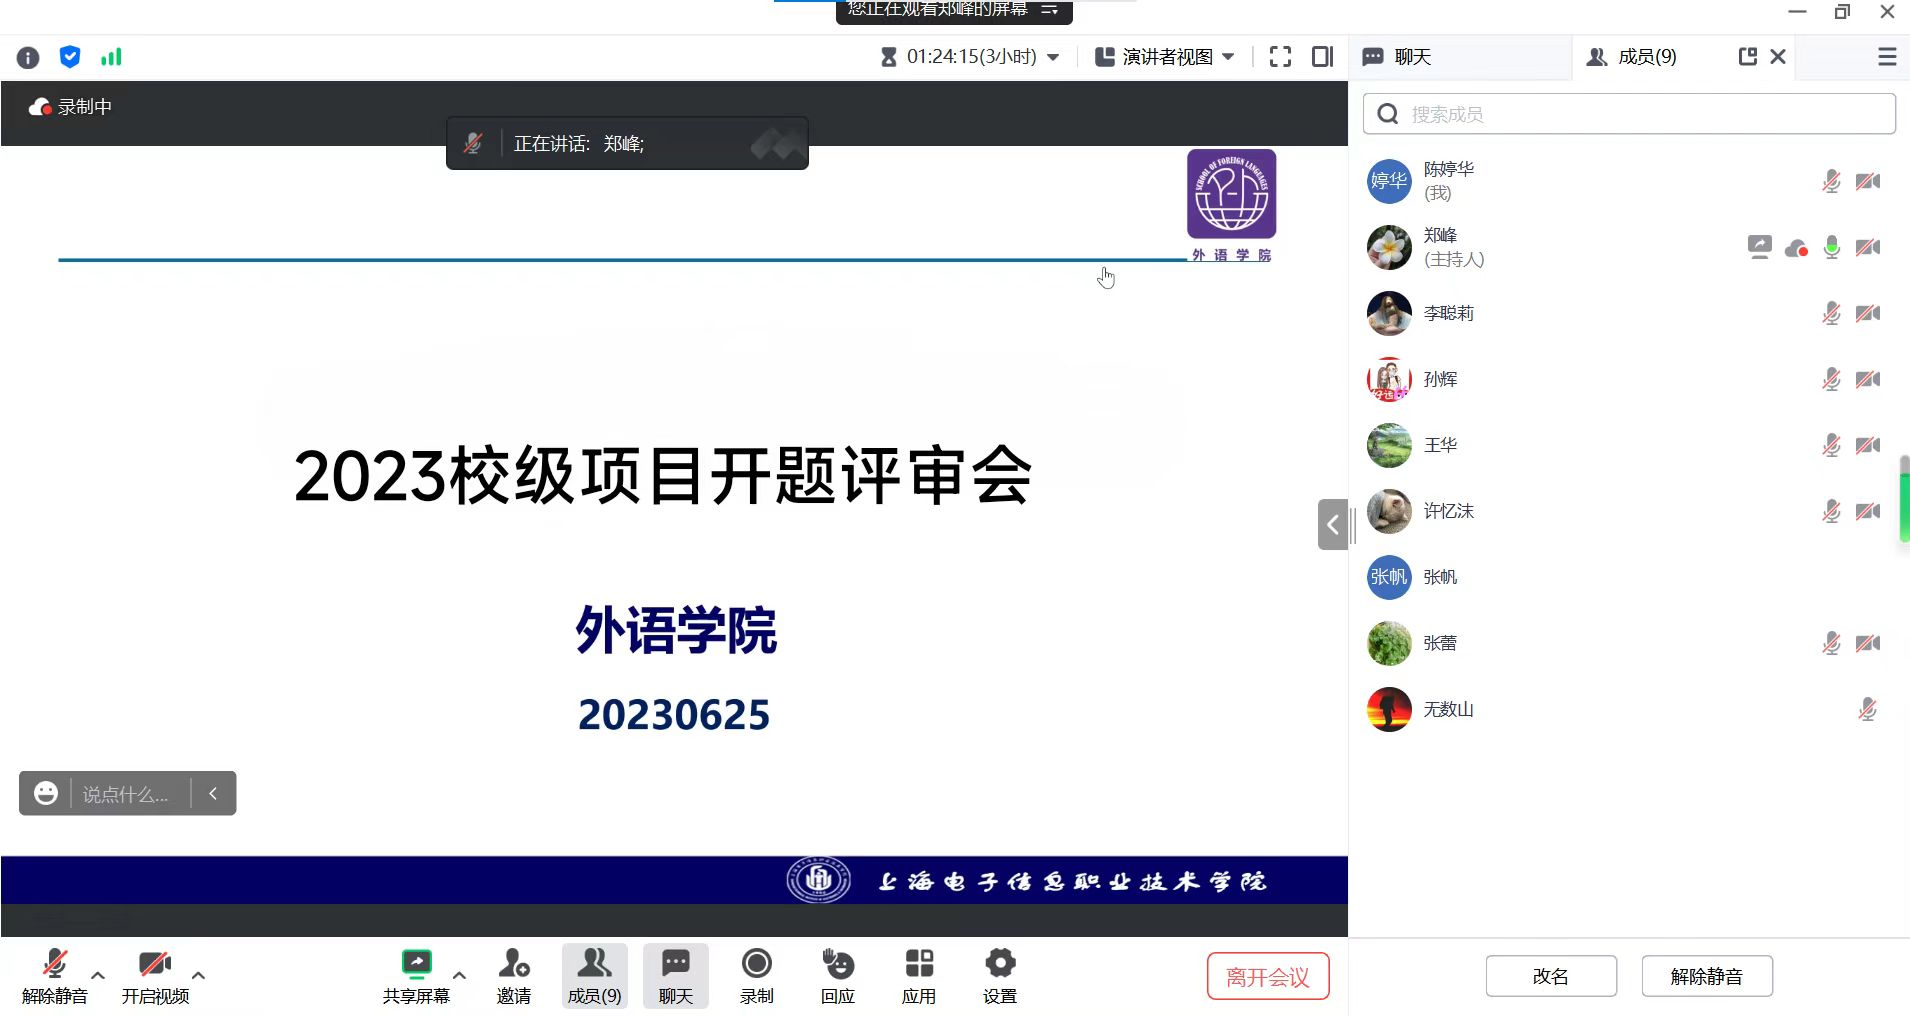Open the Invite participants icon
Viewport: 1910px width, 1016px height.
513,975
